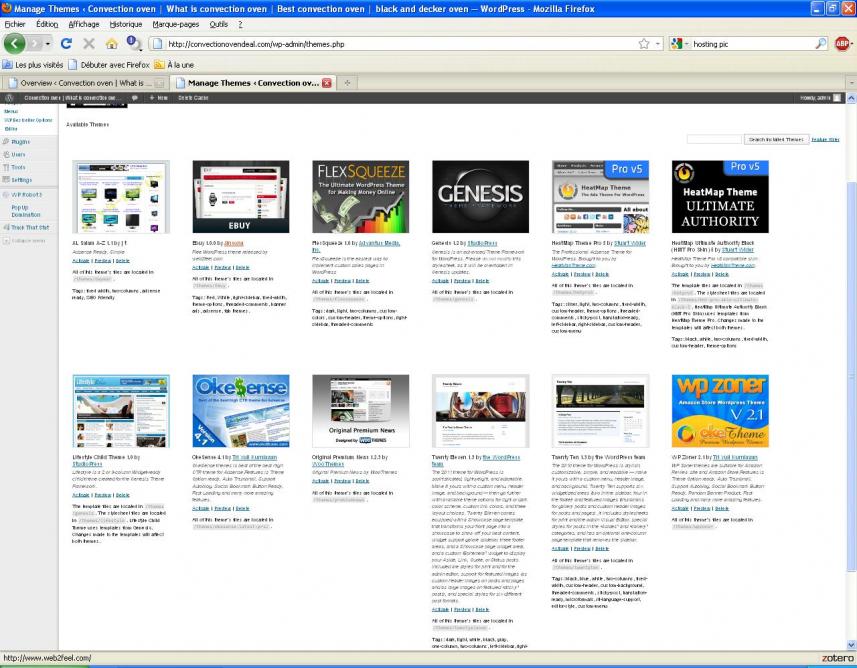The width and height of the screenshot is (857, 668).
Task: Click the Track That Stat sidebar icon
Action: 6,227
